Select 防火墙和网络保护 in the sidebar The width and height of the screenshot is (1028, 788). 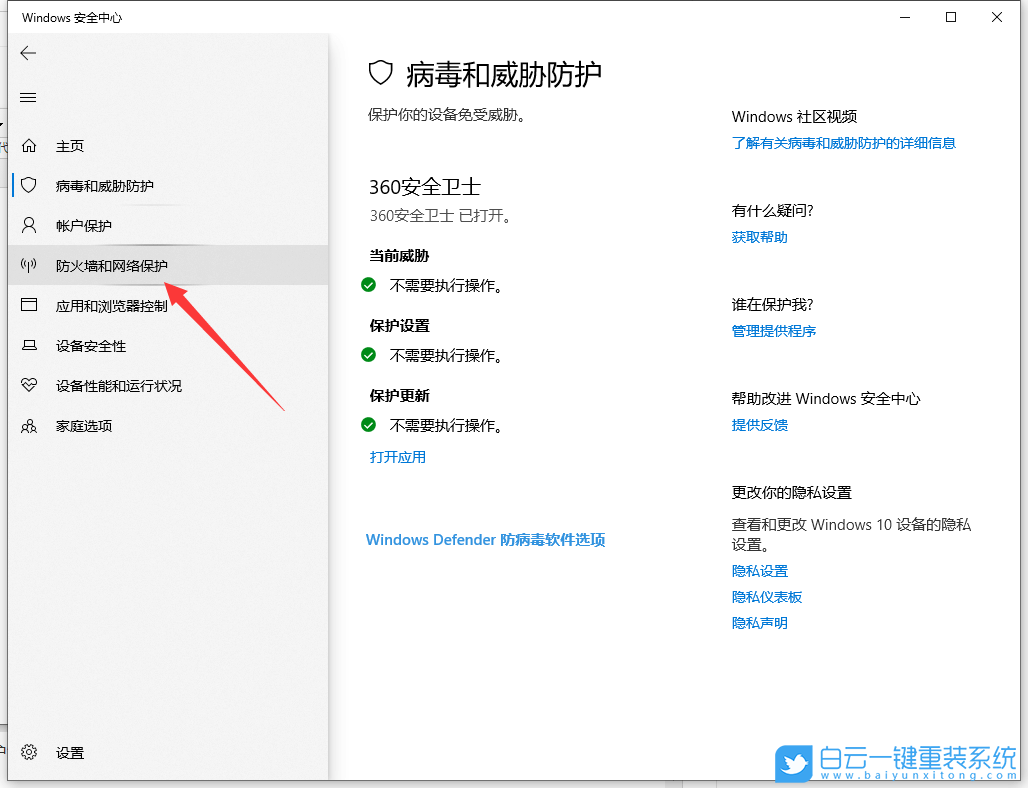click(95, 265)
